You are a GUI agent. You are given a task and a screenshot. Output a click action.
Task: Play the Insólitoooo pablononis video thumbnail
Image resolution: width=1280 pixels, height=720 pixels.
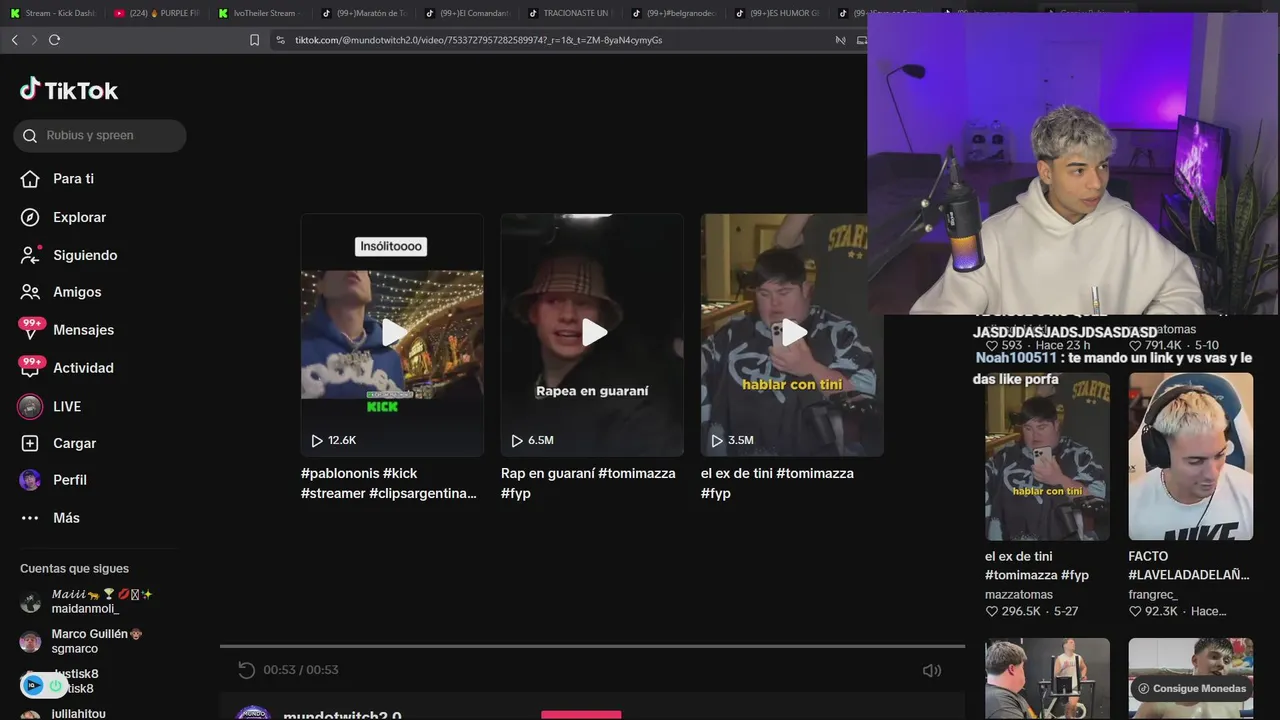click(x=392, y=334)
